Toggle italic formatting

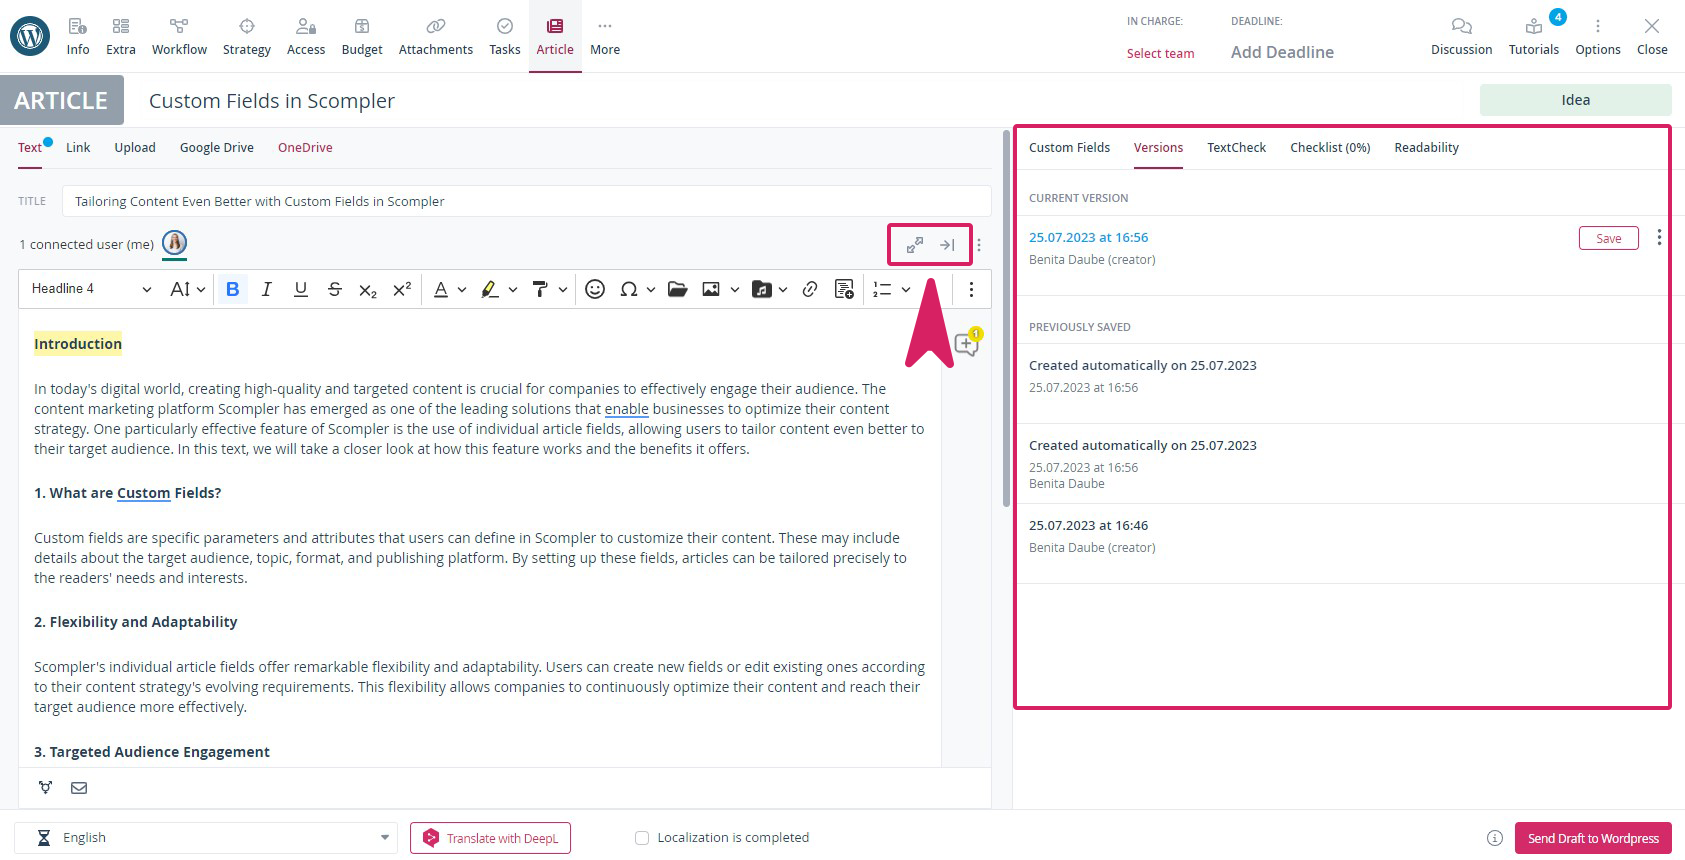tap(266, 289)
